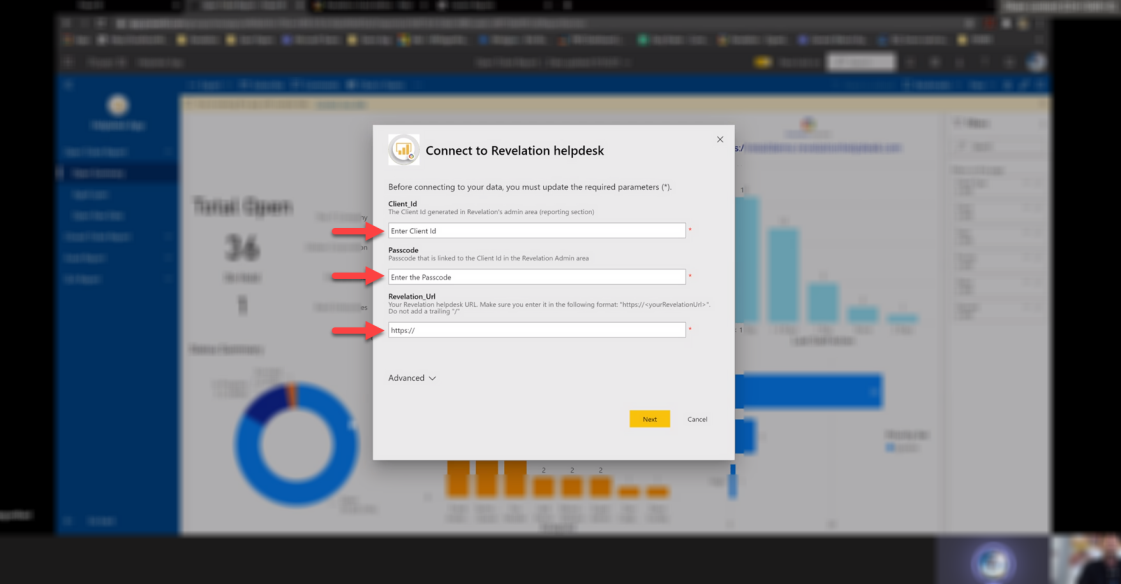Image resolution: width=1121 pixels, height=584 pixels.
Task: Click the search box in blurred Filters pane
Action: 998,146
